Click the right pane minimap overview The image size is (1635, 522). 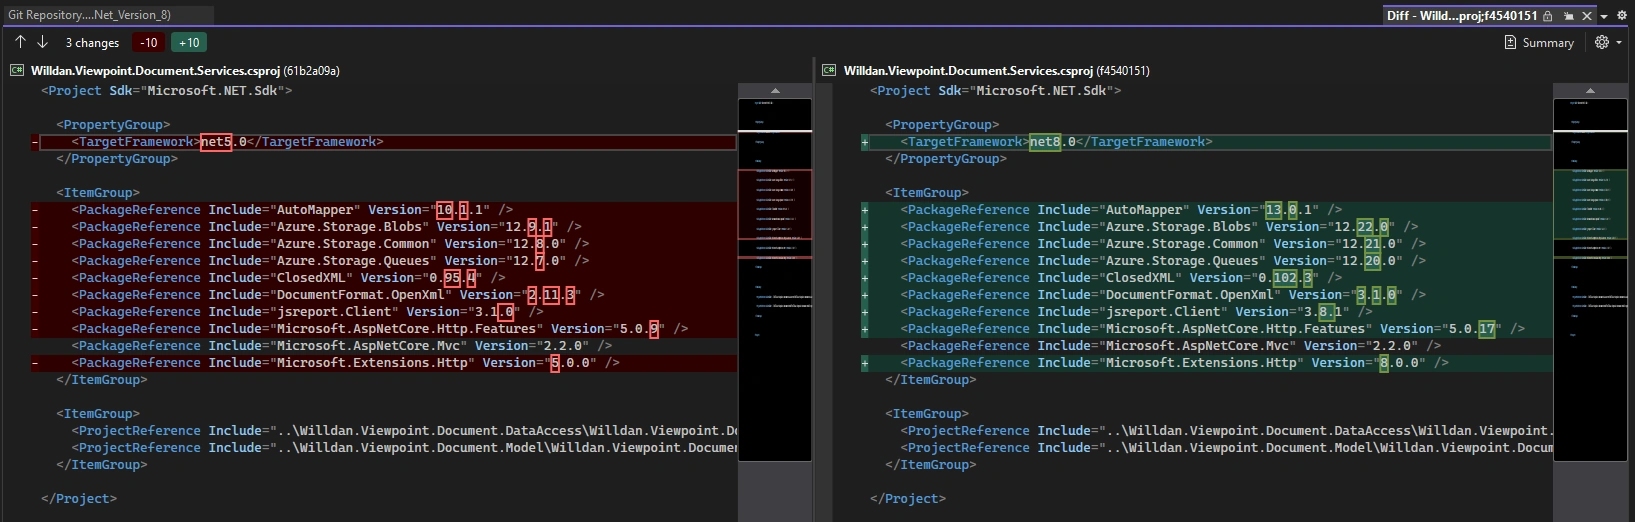(1590, 300)
